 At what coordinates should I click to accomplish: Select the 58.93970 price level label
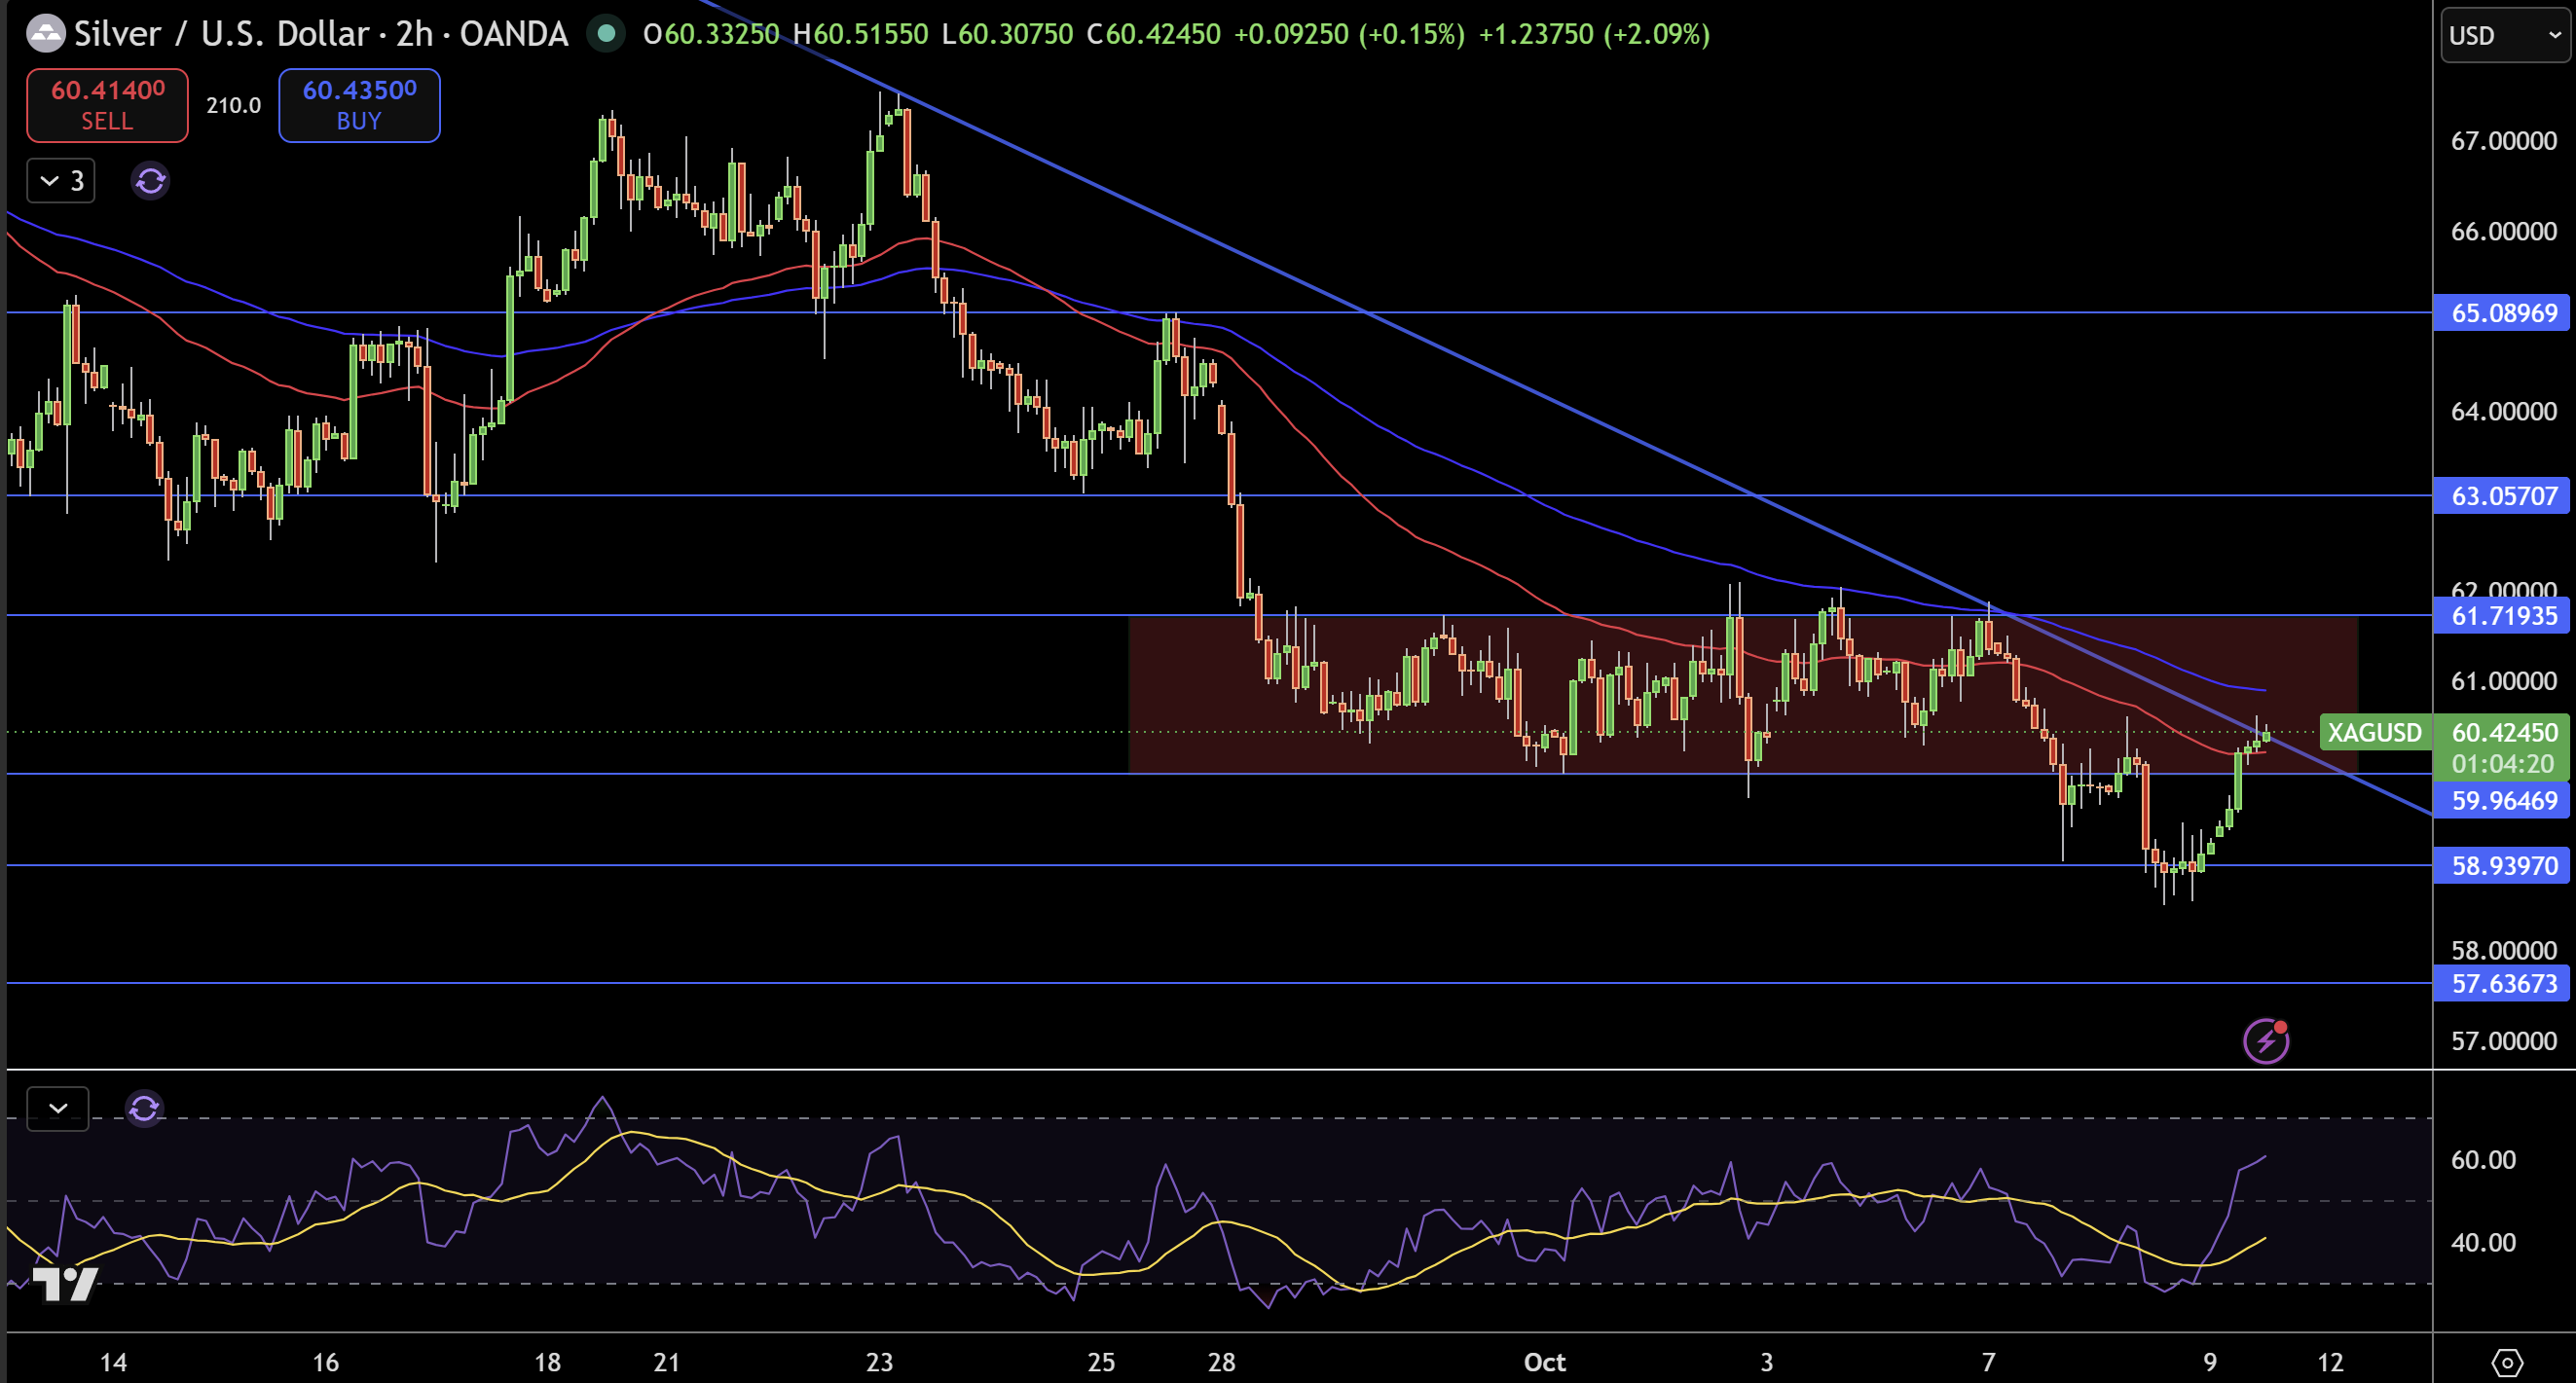pos(2503,866)
